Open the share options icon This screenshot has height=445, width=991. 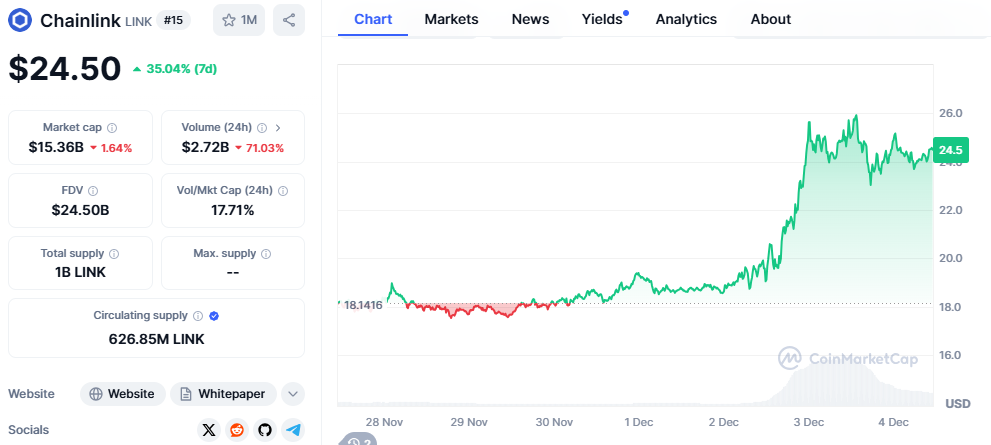pyautogui.click(x=289, y=20)
